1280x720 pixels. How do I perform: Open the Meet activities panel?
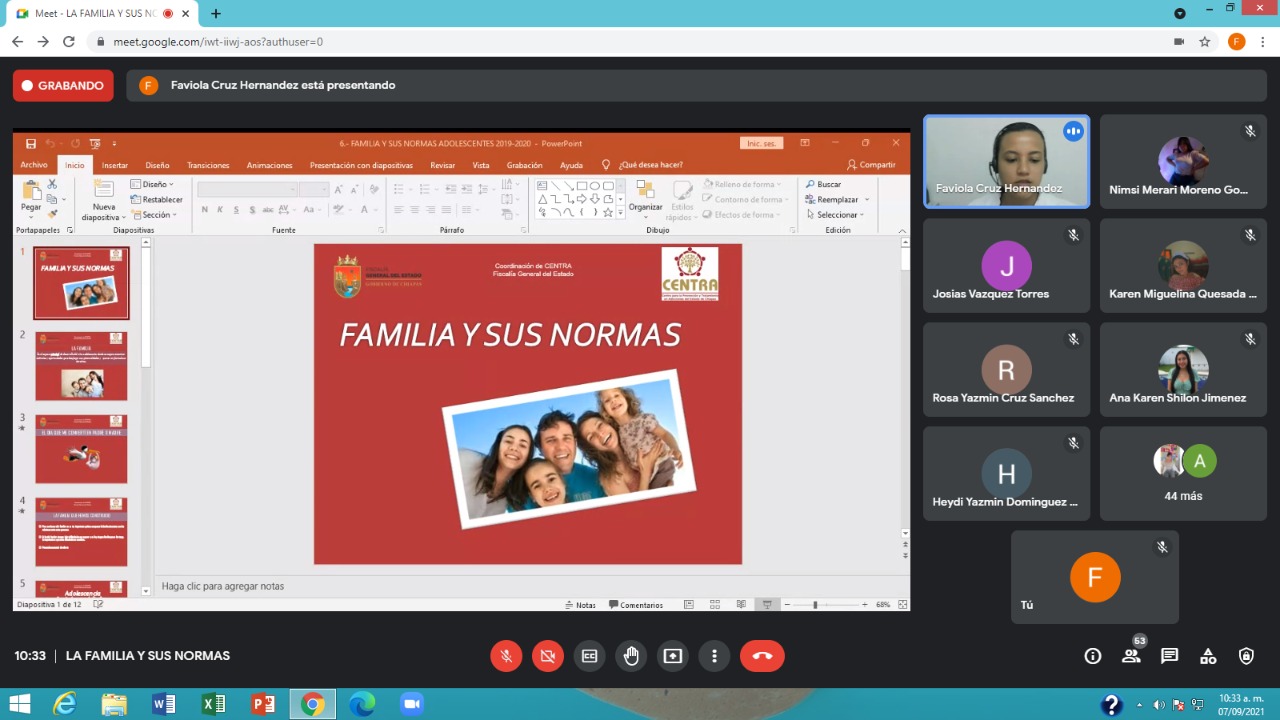click(x=1208, y=656)
